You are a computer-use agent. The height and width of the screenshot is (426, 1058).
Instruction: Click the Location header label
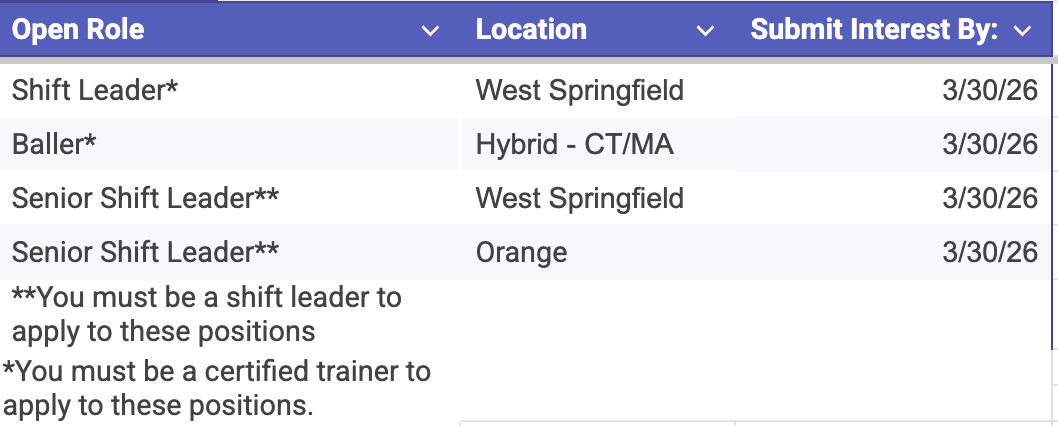point(531,30)
